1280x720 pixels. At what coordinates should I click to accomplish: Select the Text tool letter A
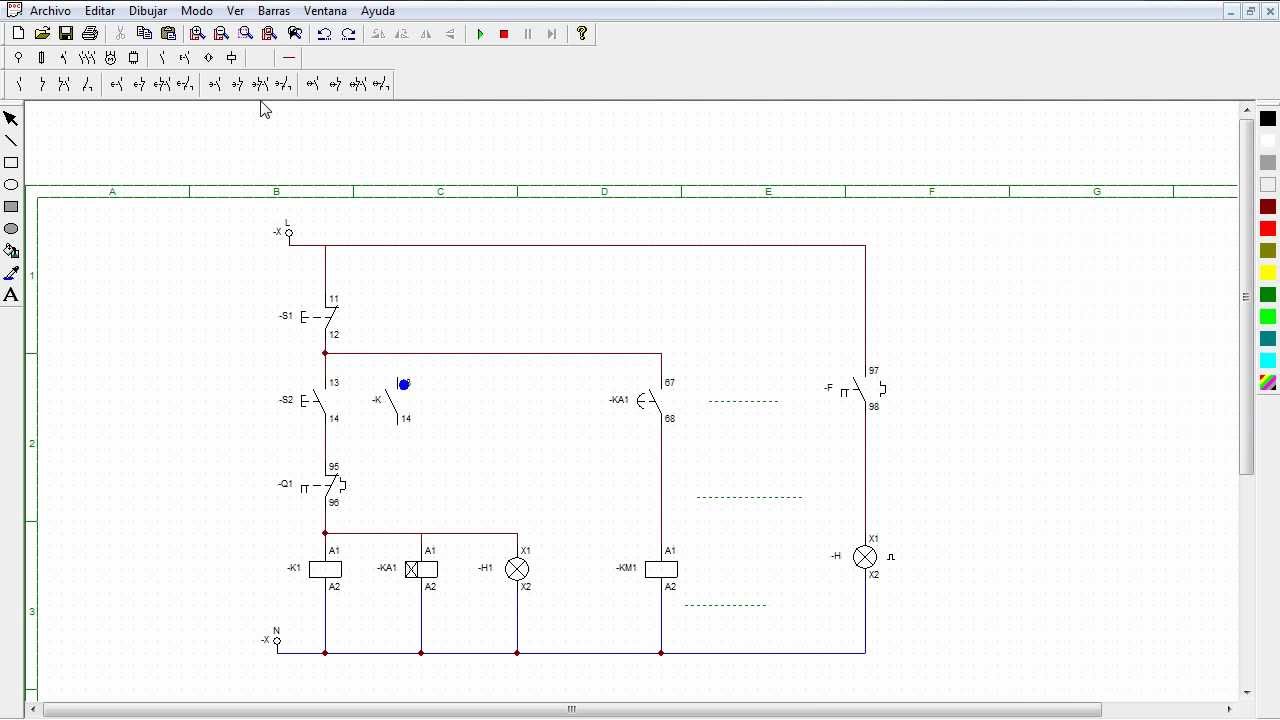click(11, 295)
